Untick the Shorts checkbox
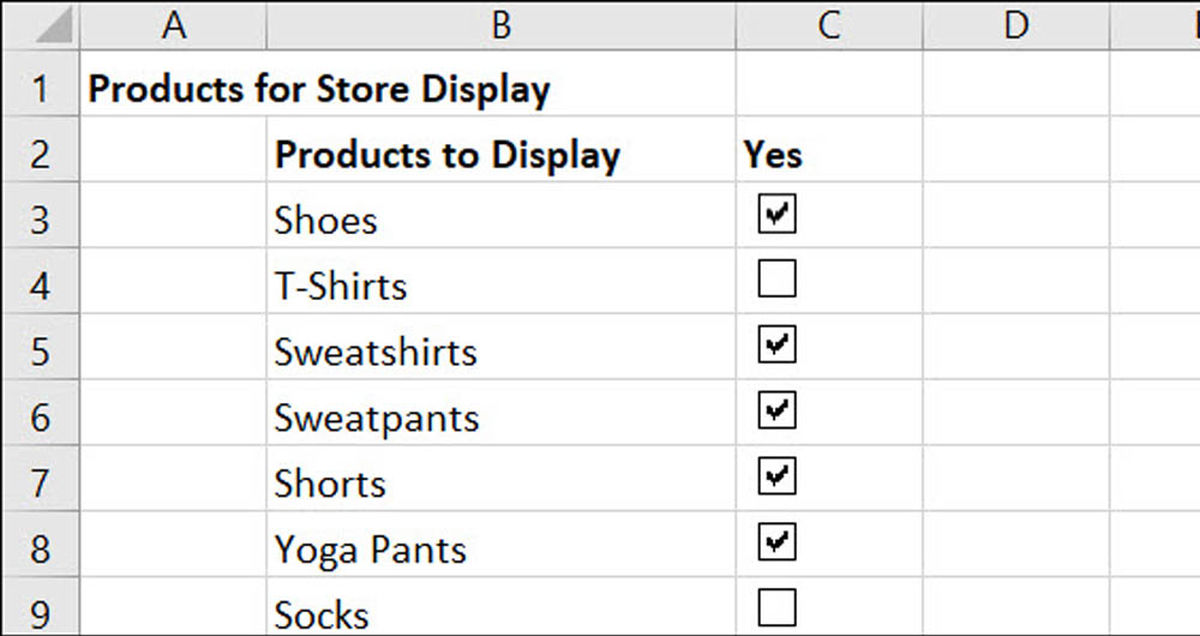The image size is (1200, 636). (x=777, y=477)
